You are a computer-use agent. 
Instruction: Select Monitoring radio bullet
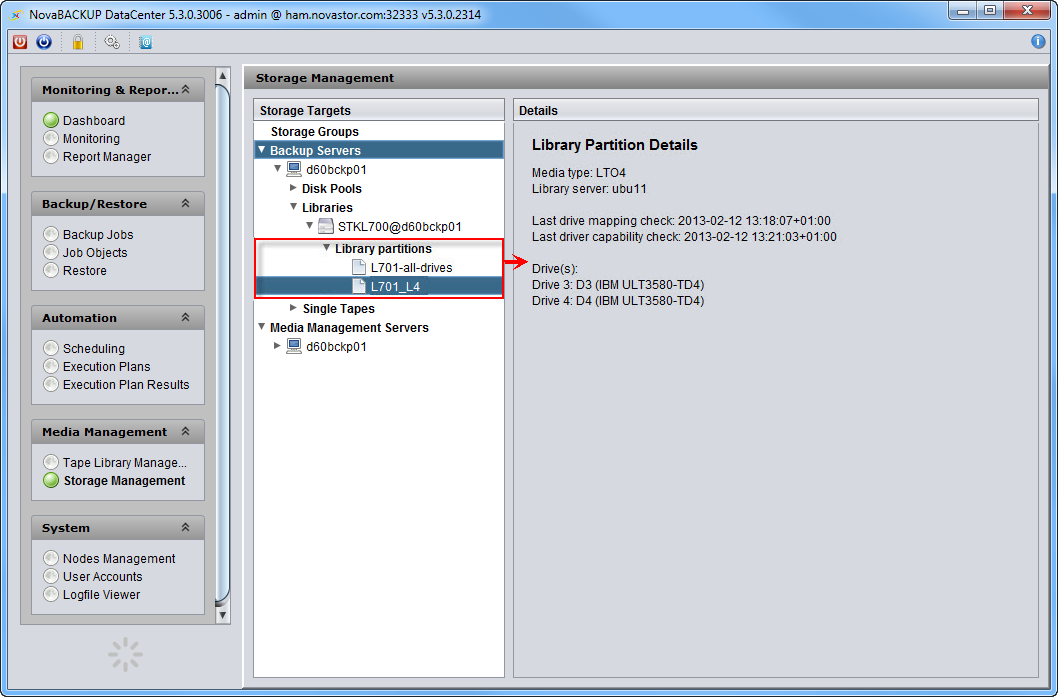(51, 138)
